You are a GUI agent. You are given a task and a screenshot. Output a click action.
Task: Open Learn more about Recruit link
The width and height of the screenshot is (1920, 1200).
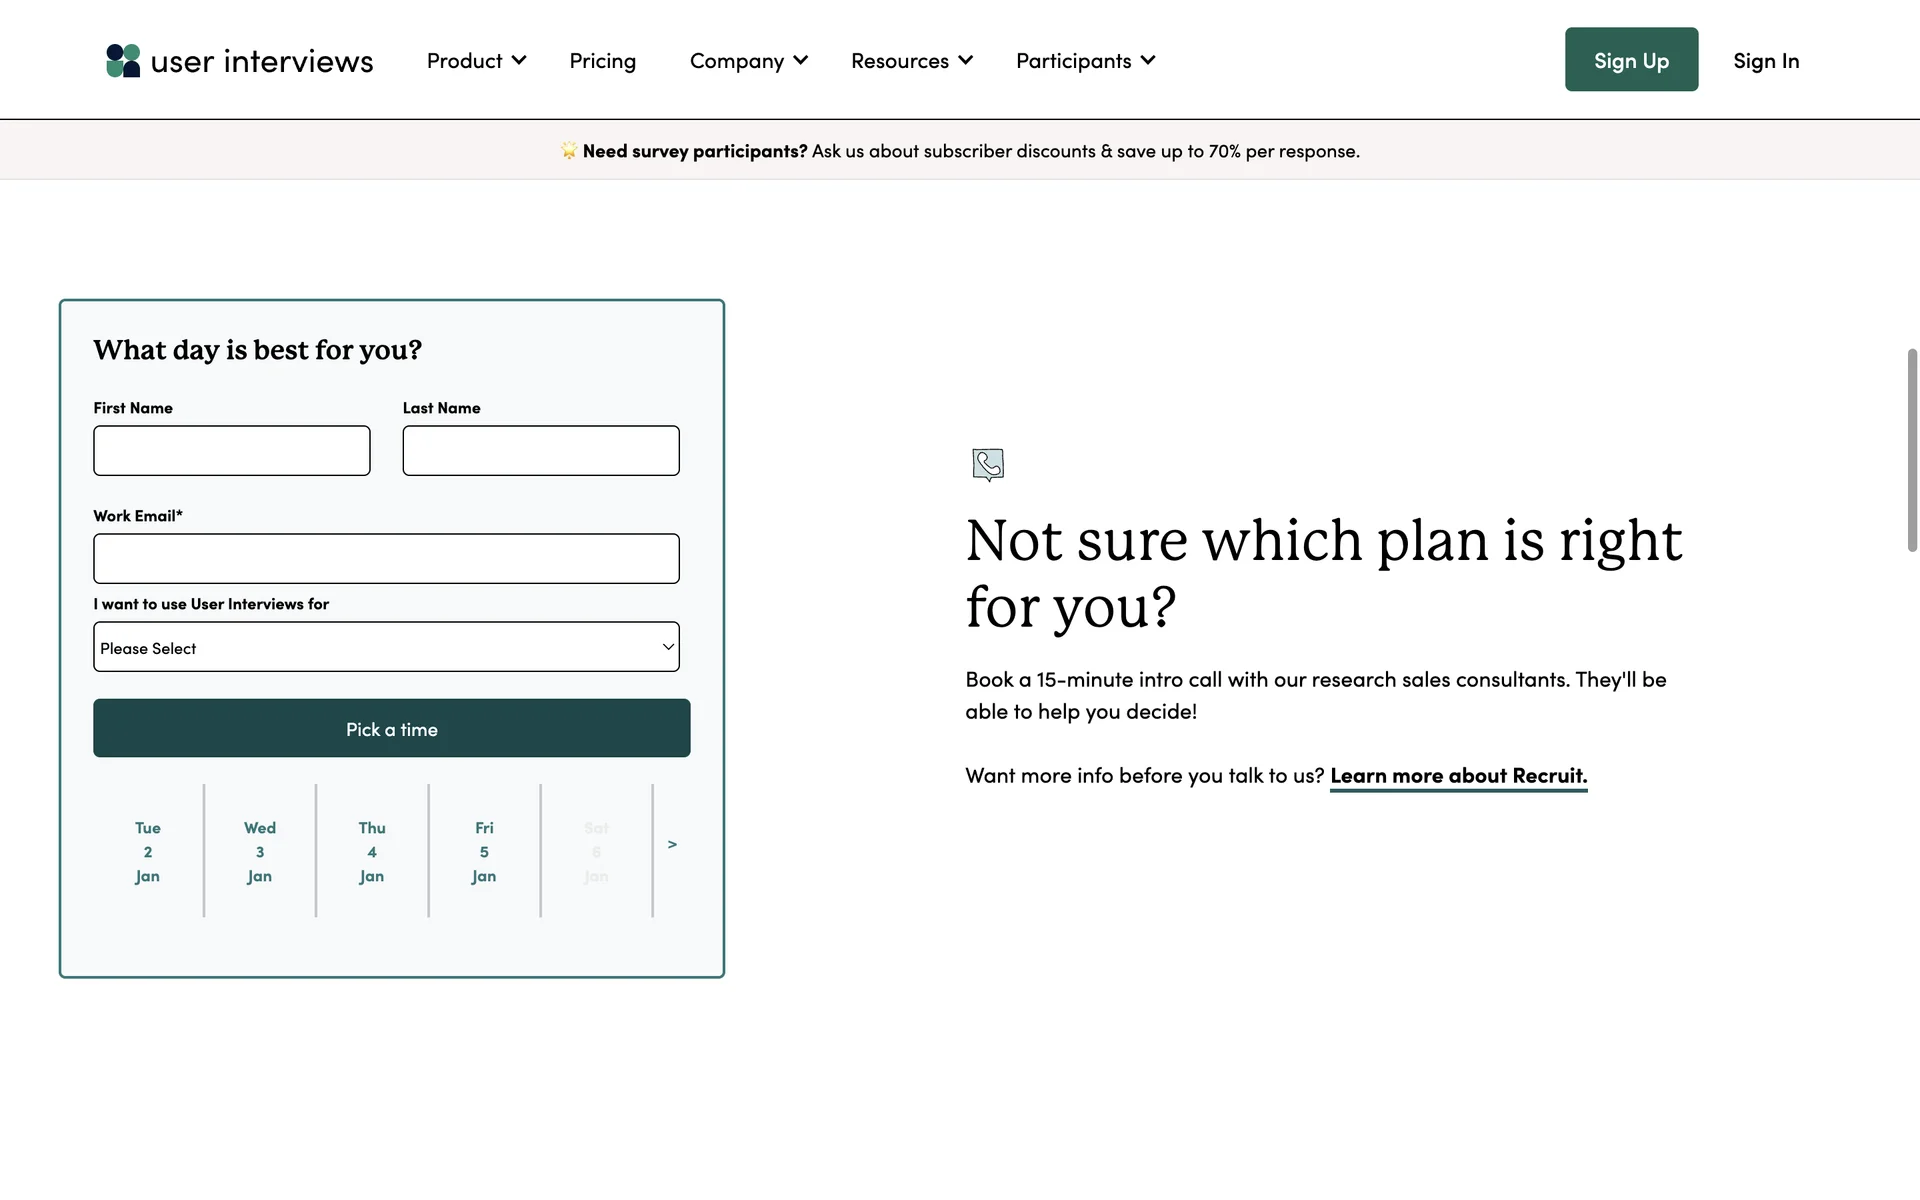[x=1458, y=776]
